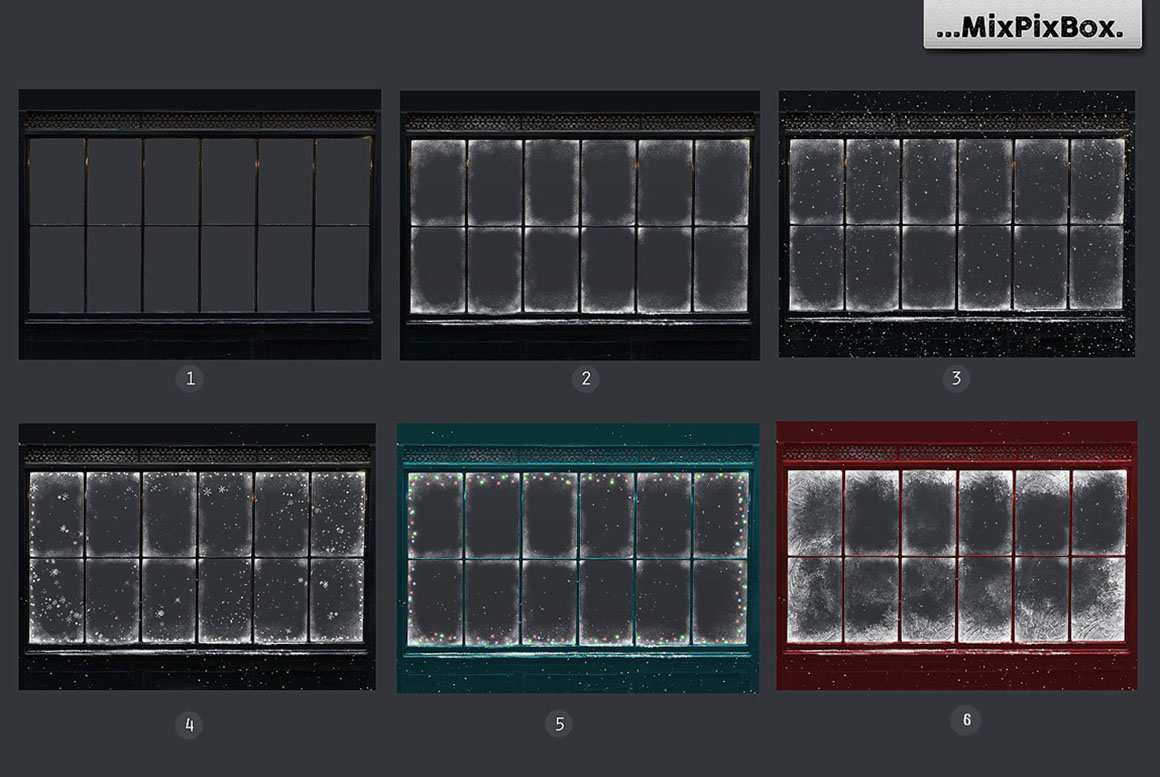Click the number 1 circle badge
Viewport: 1160px width, 777px height.
pyautogui.click(x=189, y=379)
